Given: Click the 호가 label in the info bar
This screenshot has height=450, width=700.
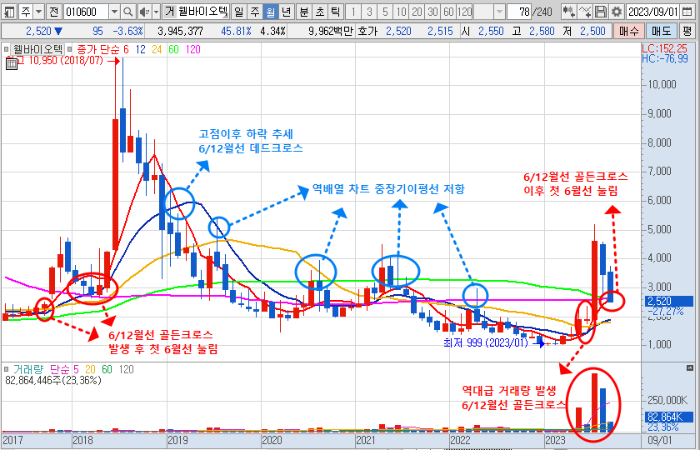Looking at the screenshot, I should (x=367, y=31).
